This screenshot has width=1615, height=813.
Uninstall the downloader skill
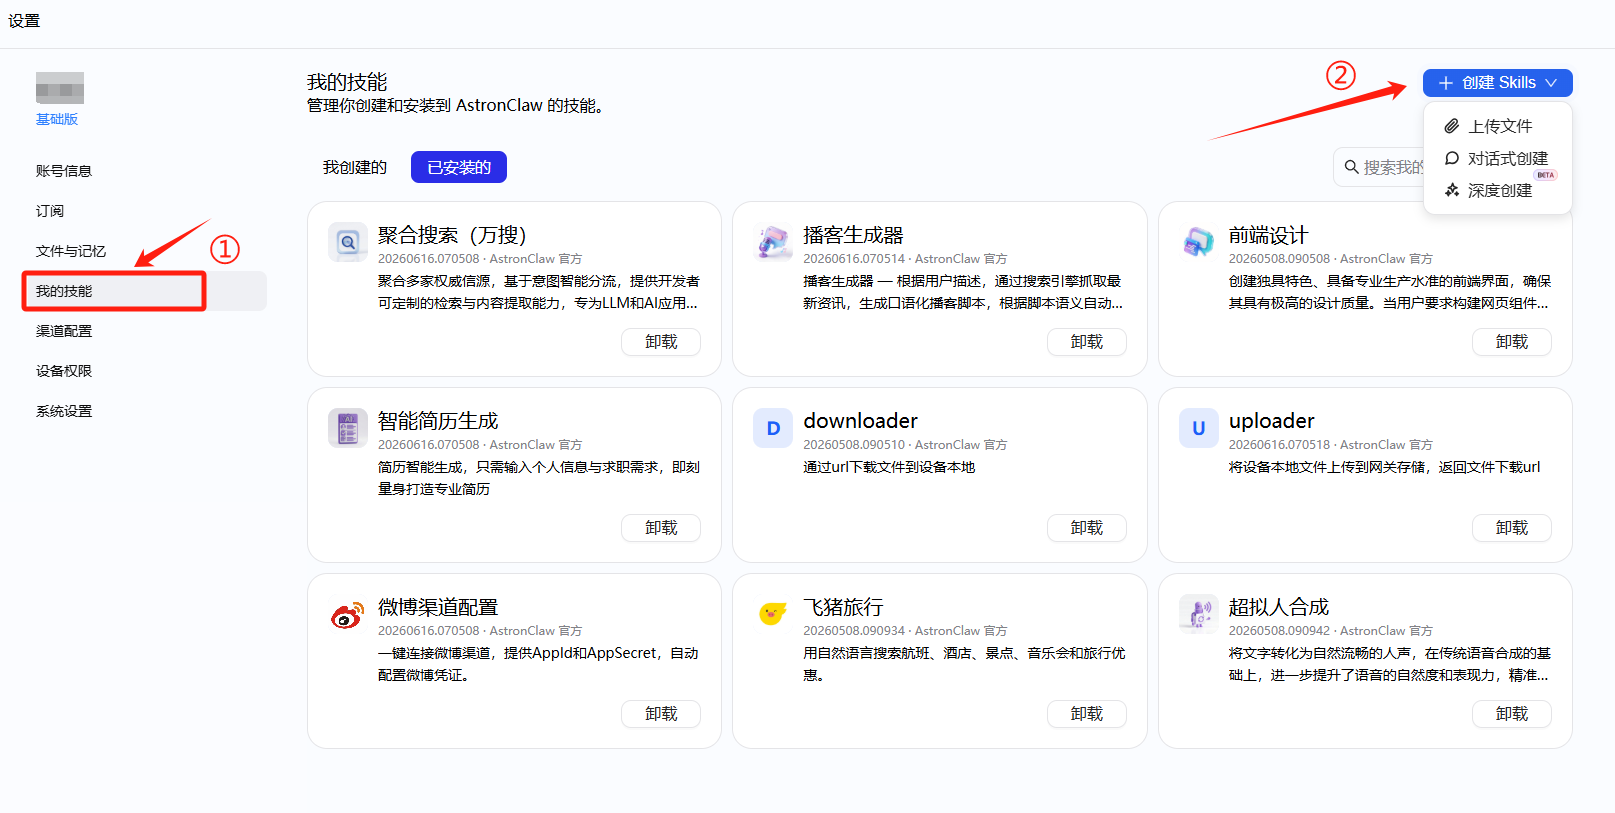click(x=1087, y=528)
